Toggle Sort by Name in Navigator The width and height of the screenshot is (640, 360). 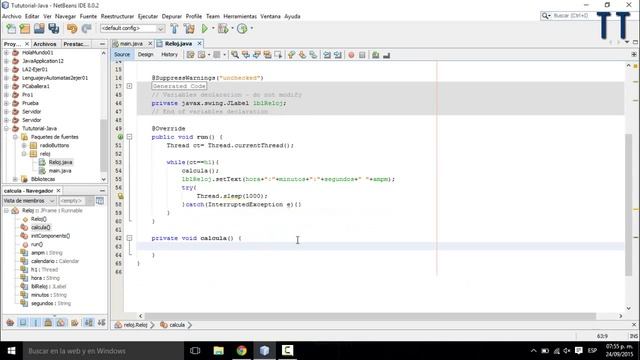click(x=89, y=323)
